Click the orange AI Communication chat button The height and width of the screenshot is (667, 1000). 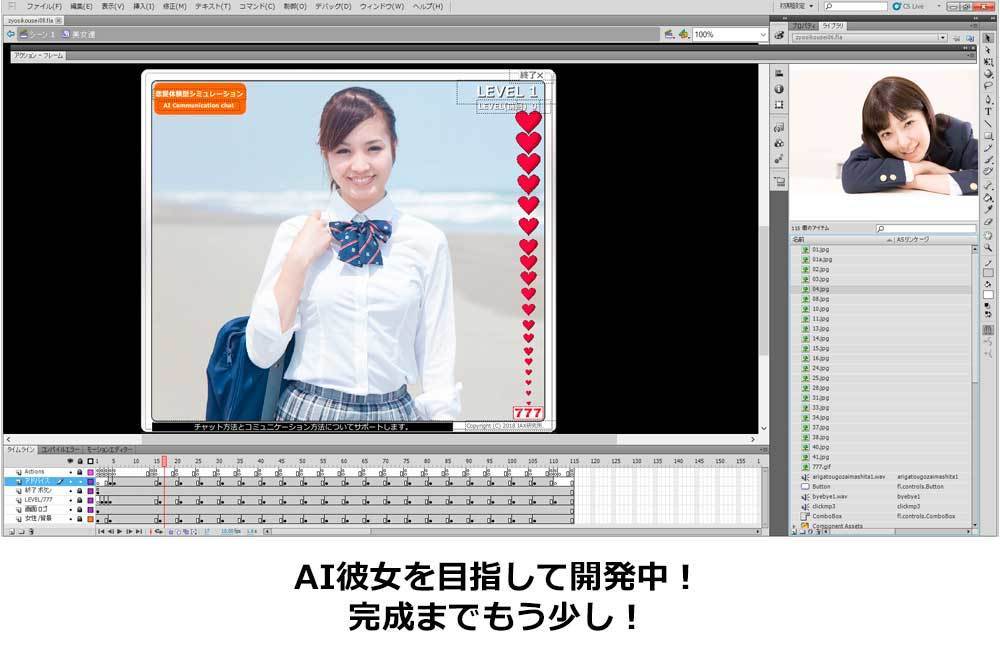[198, 105]
